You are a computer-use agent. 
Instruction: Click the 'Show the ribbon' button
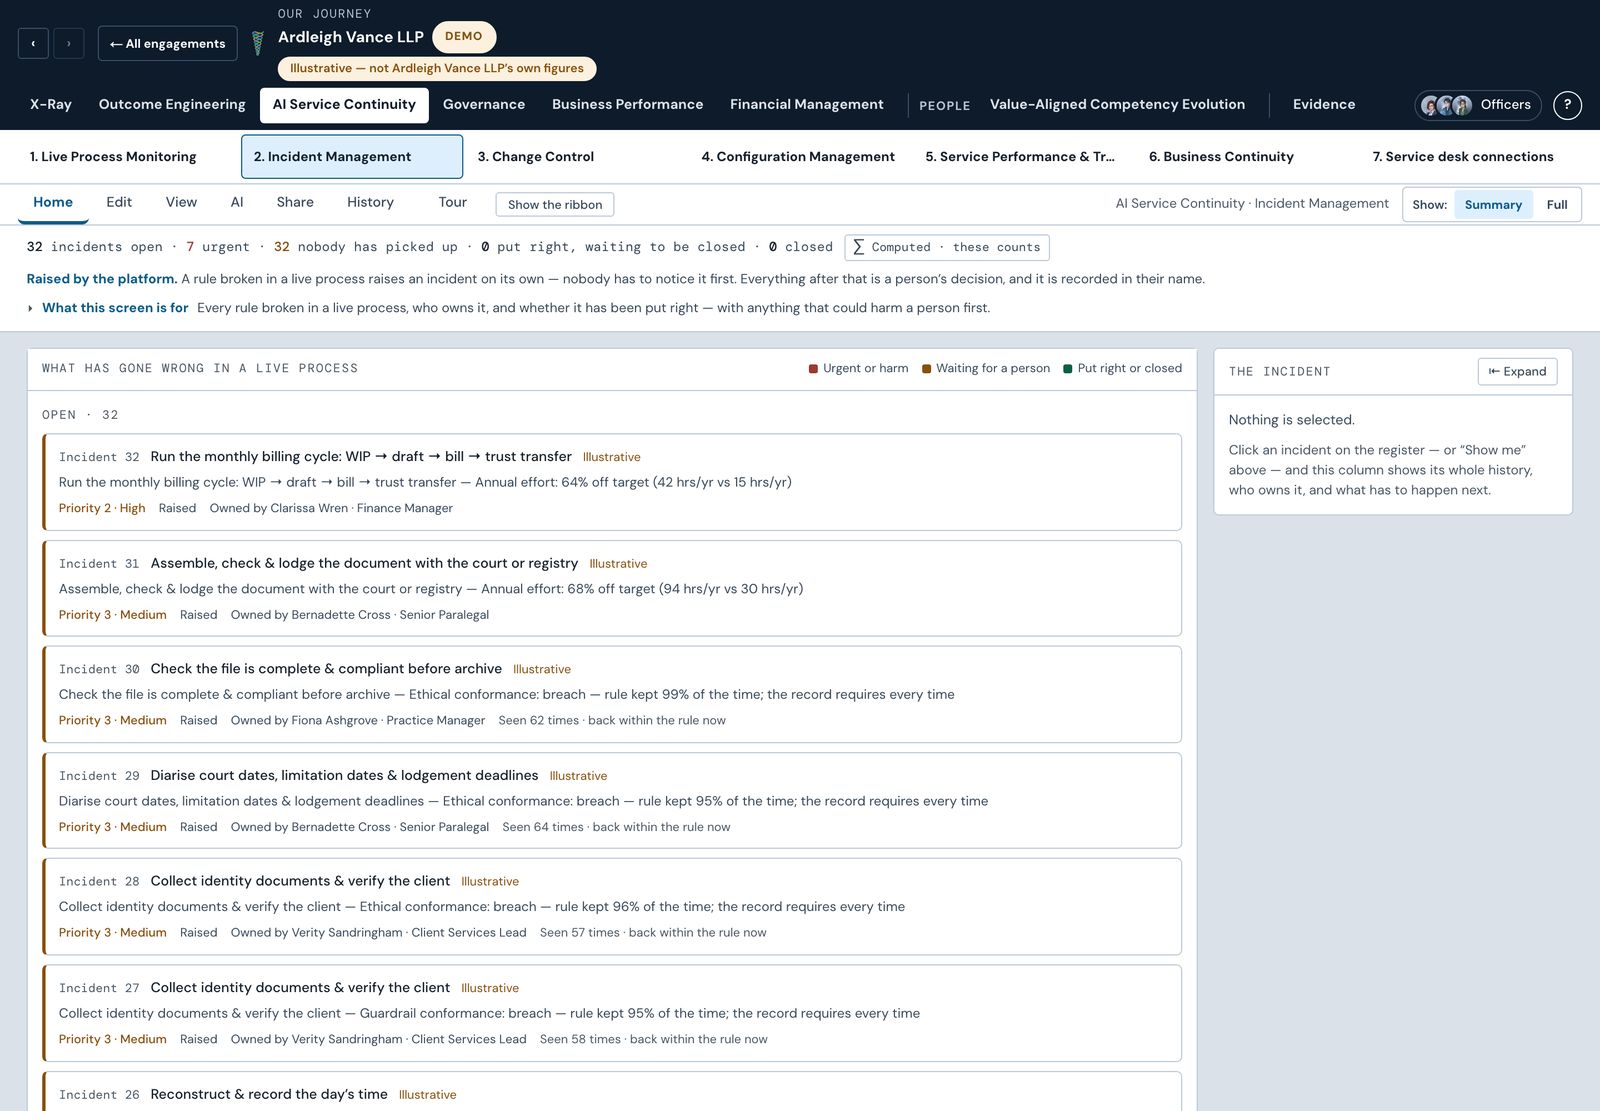pos(555,205)
